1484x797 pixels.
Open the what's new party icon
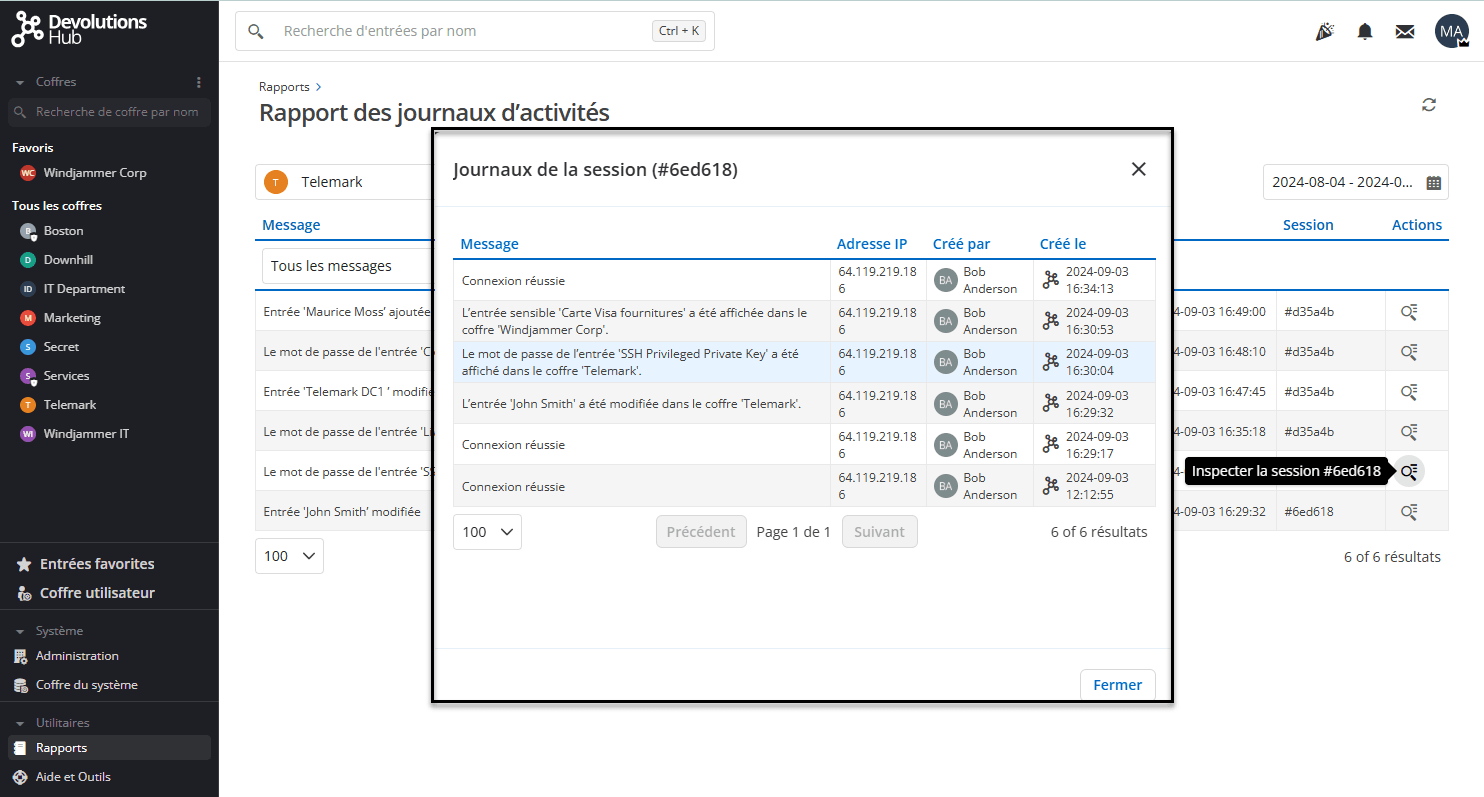(1324, 32)
